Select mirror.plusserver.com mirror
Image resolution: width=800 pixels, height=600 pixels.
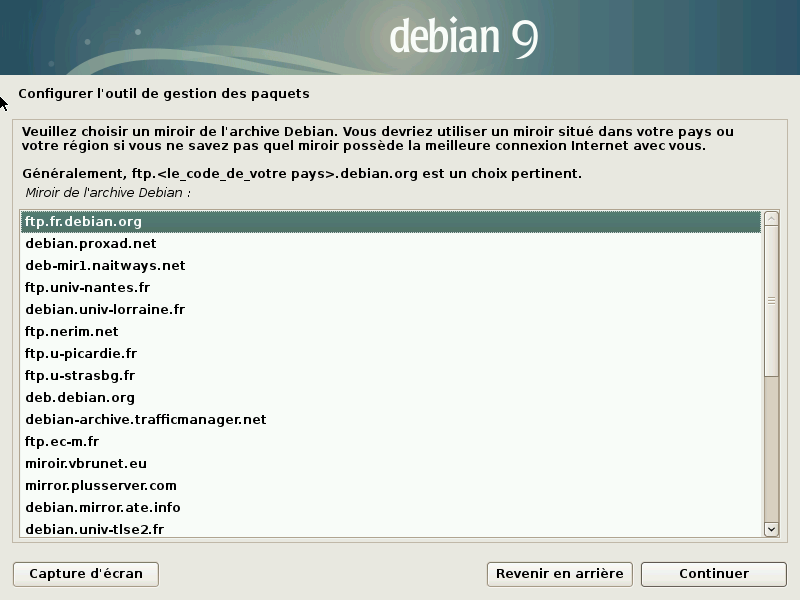coord(100,486)
